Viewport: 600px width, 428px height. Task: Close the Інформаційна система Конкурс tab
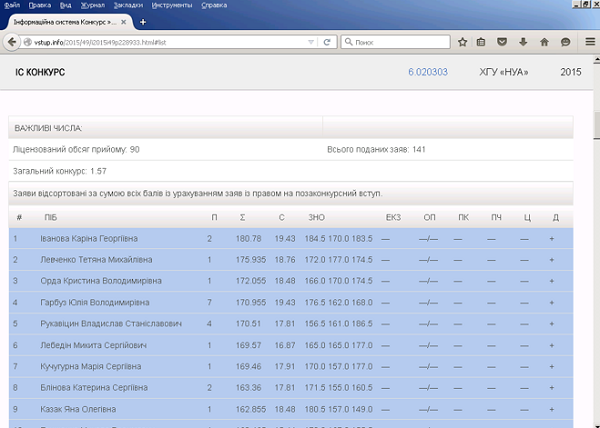tap(124, 22)
